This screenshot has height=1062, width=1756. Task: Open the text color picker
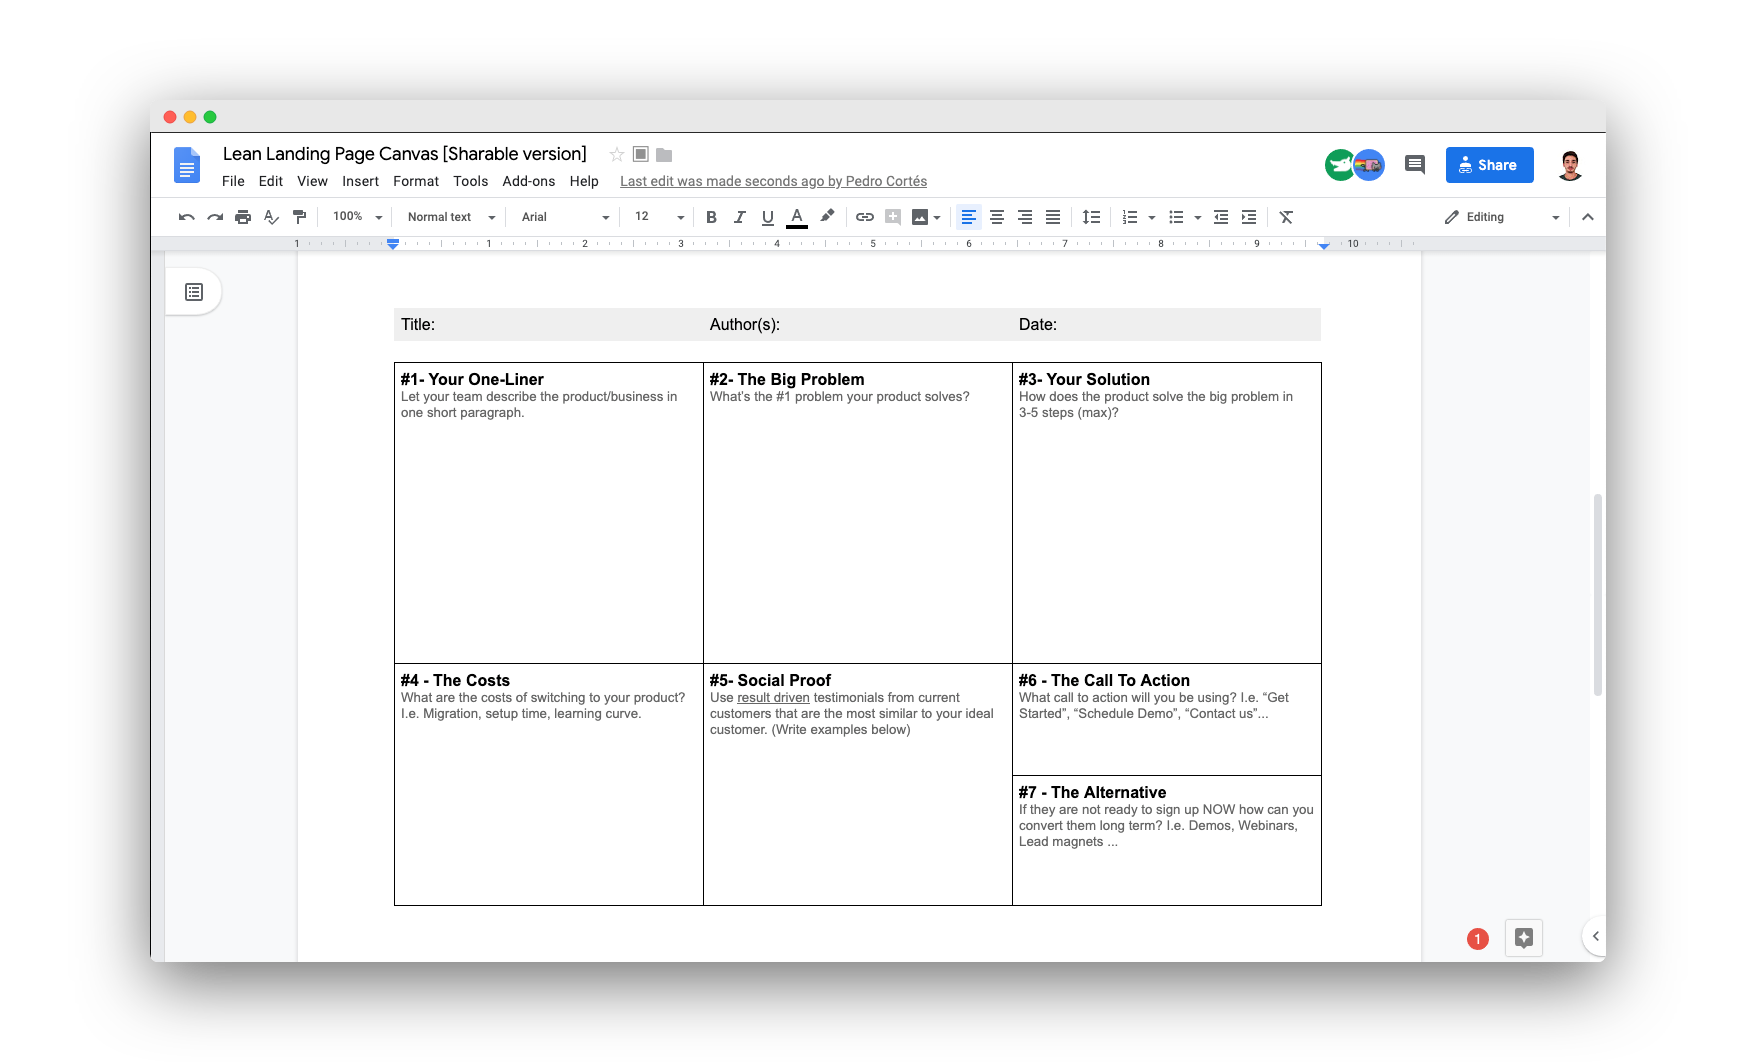point(796,216)
